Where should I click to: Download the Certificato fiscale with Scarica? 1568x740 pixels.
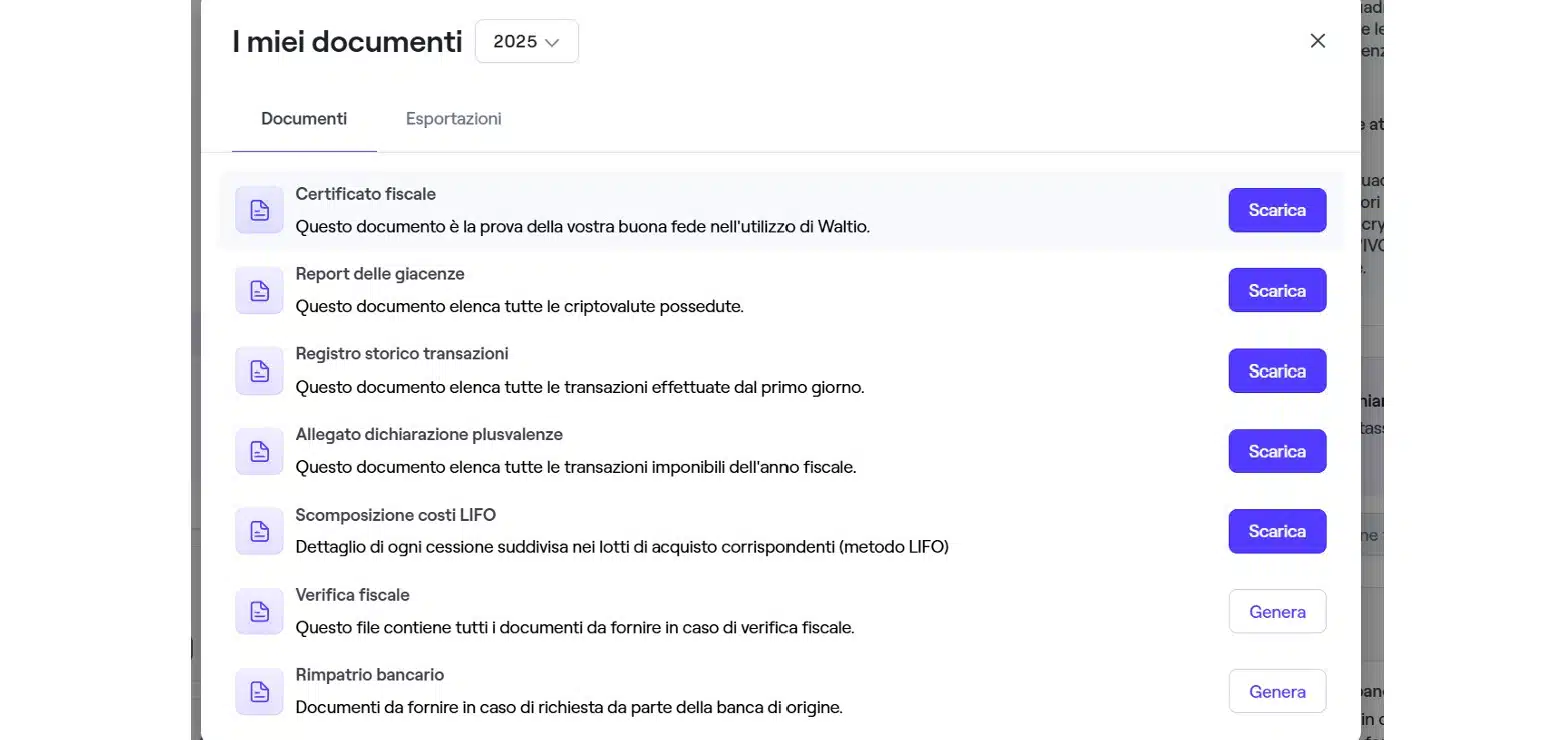click(1277, 210)
